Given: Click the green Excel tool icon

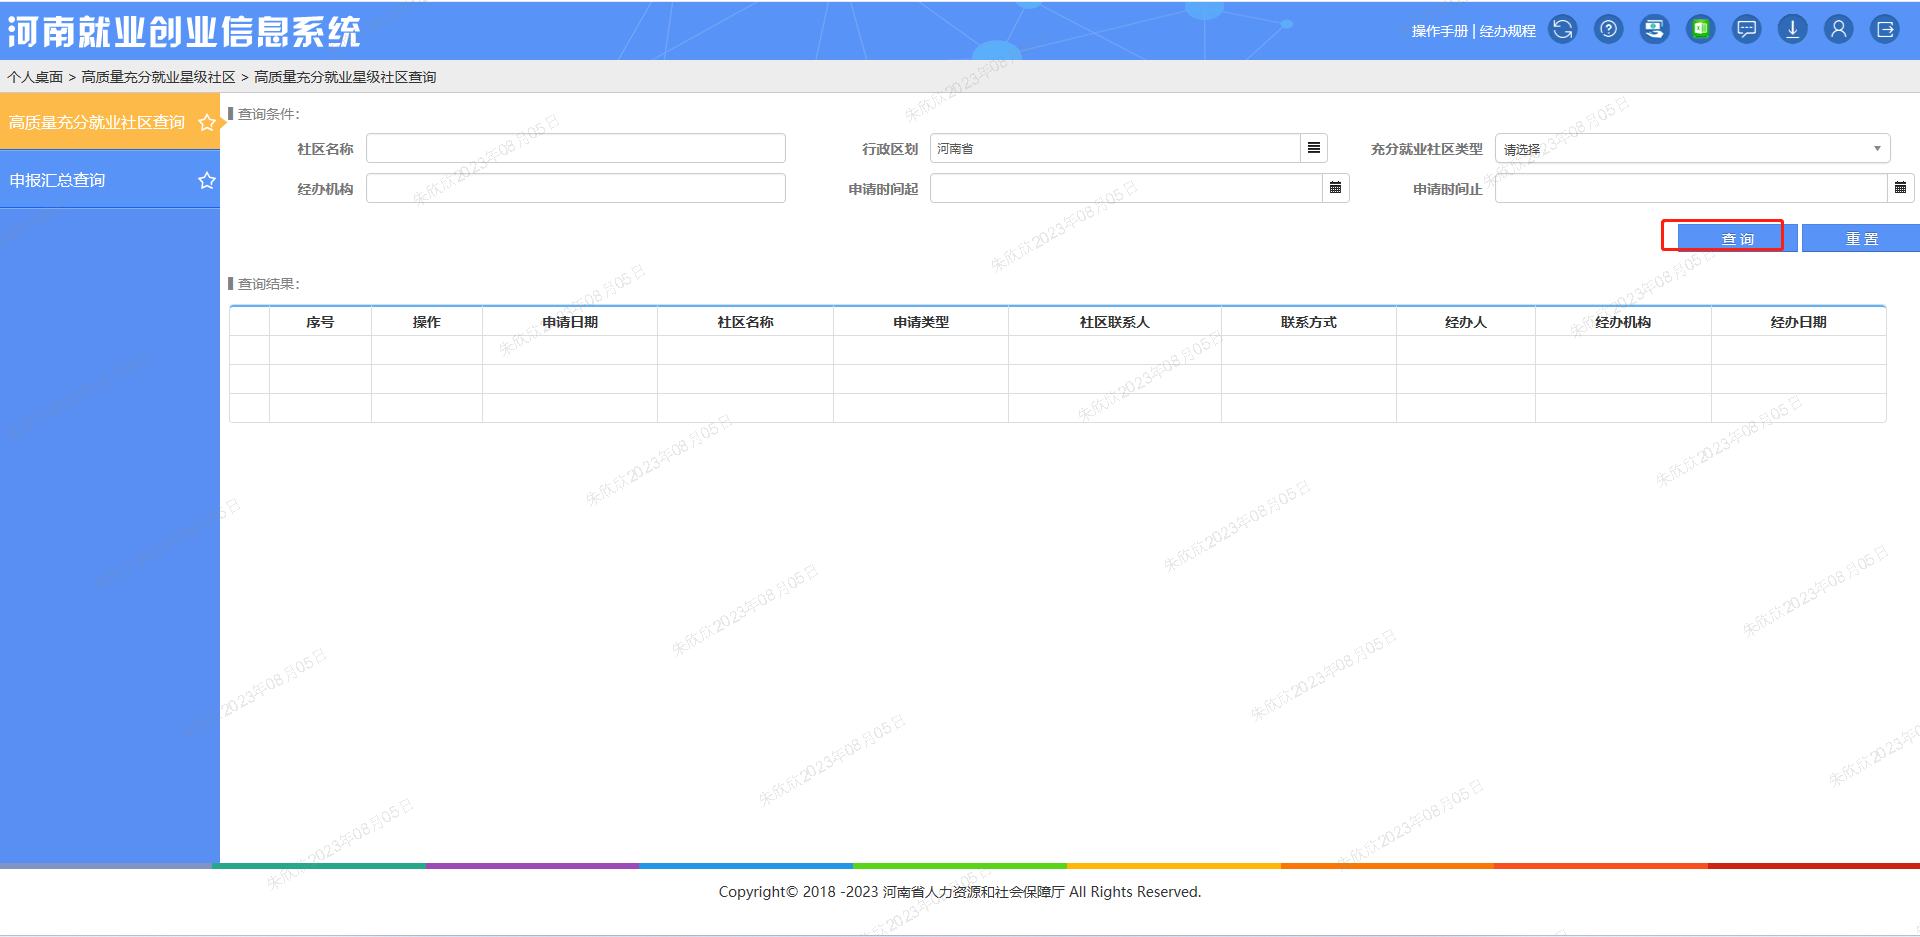Looking at the screenshot, I should [x=1700, y=29].
